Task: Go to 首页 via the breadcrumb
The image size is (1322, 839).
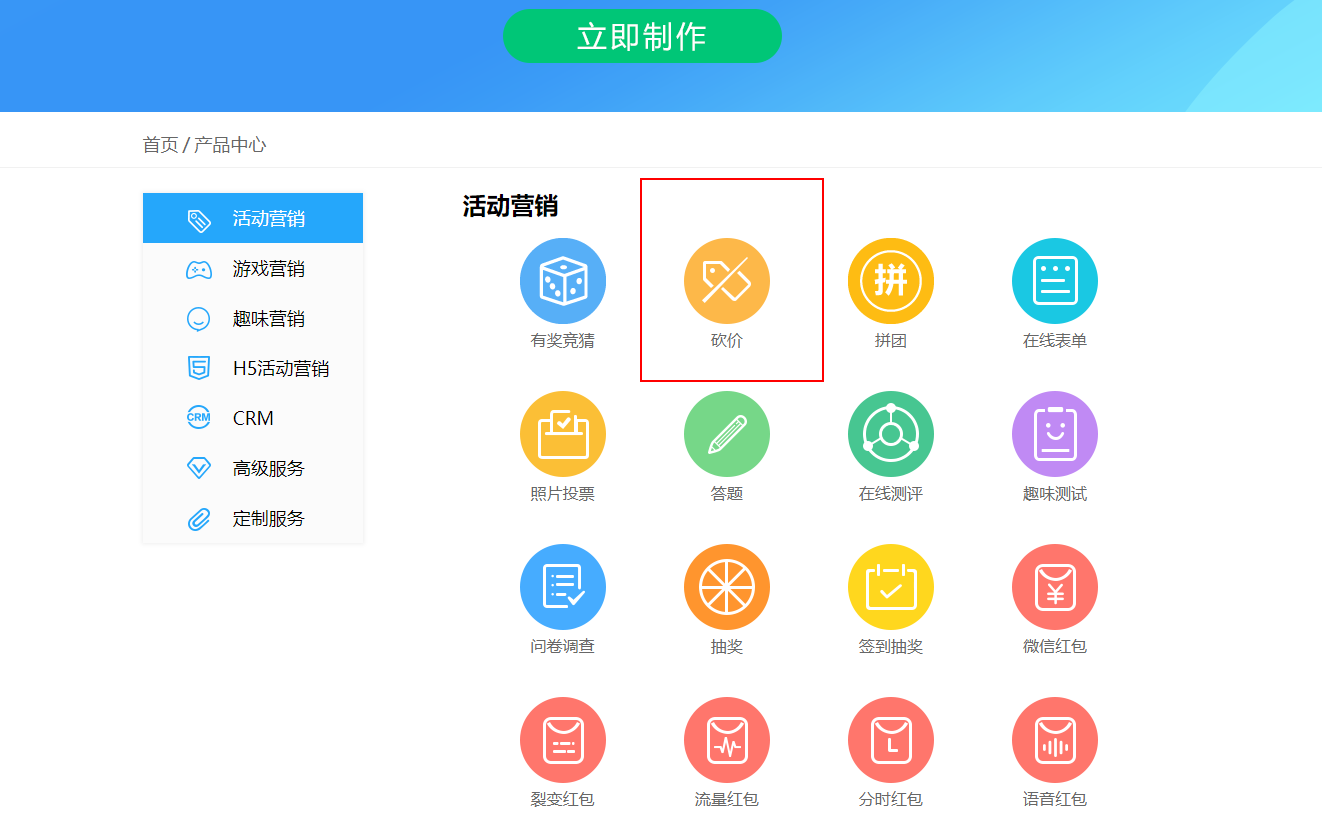Action: [160, 145]
